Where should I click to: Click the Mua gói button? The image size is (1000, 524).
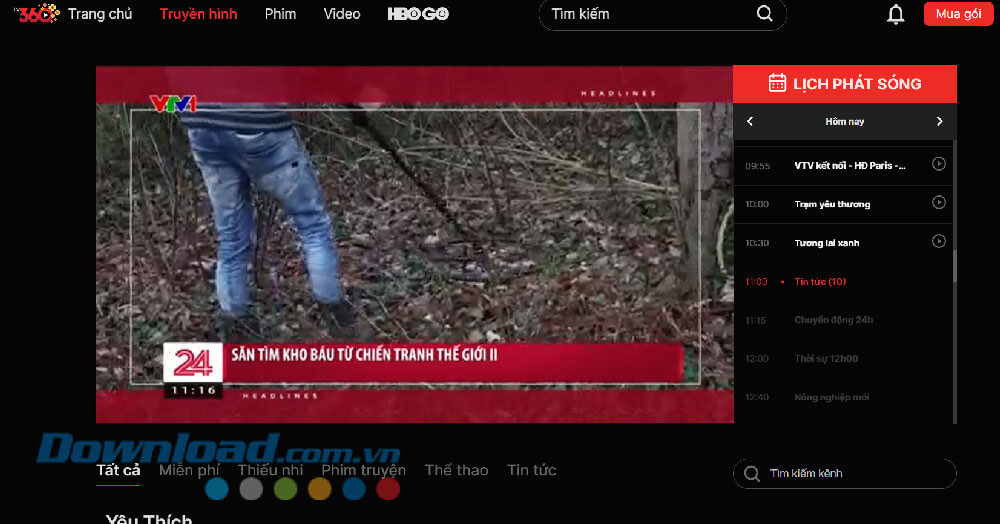pos(958,14)
